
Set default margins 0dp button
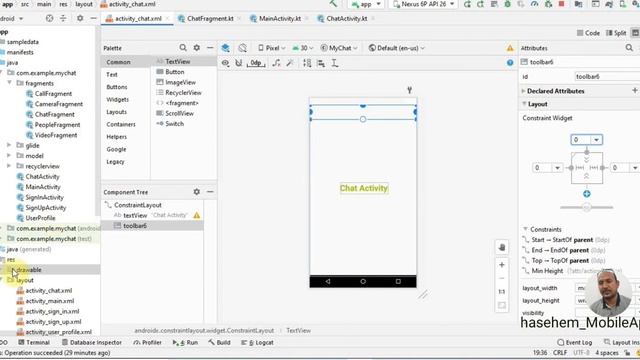pyautogui.click(x=256, y=63)
